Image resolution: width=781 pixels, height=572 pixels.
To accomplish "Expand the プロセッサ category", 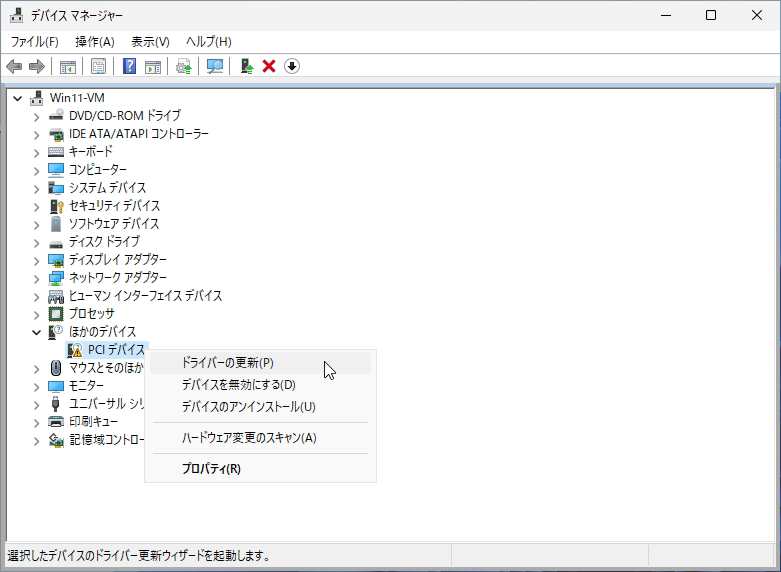I will click(x=36, y=315).
